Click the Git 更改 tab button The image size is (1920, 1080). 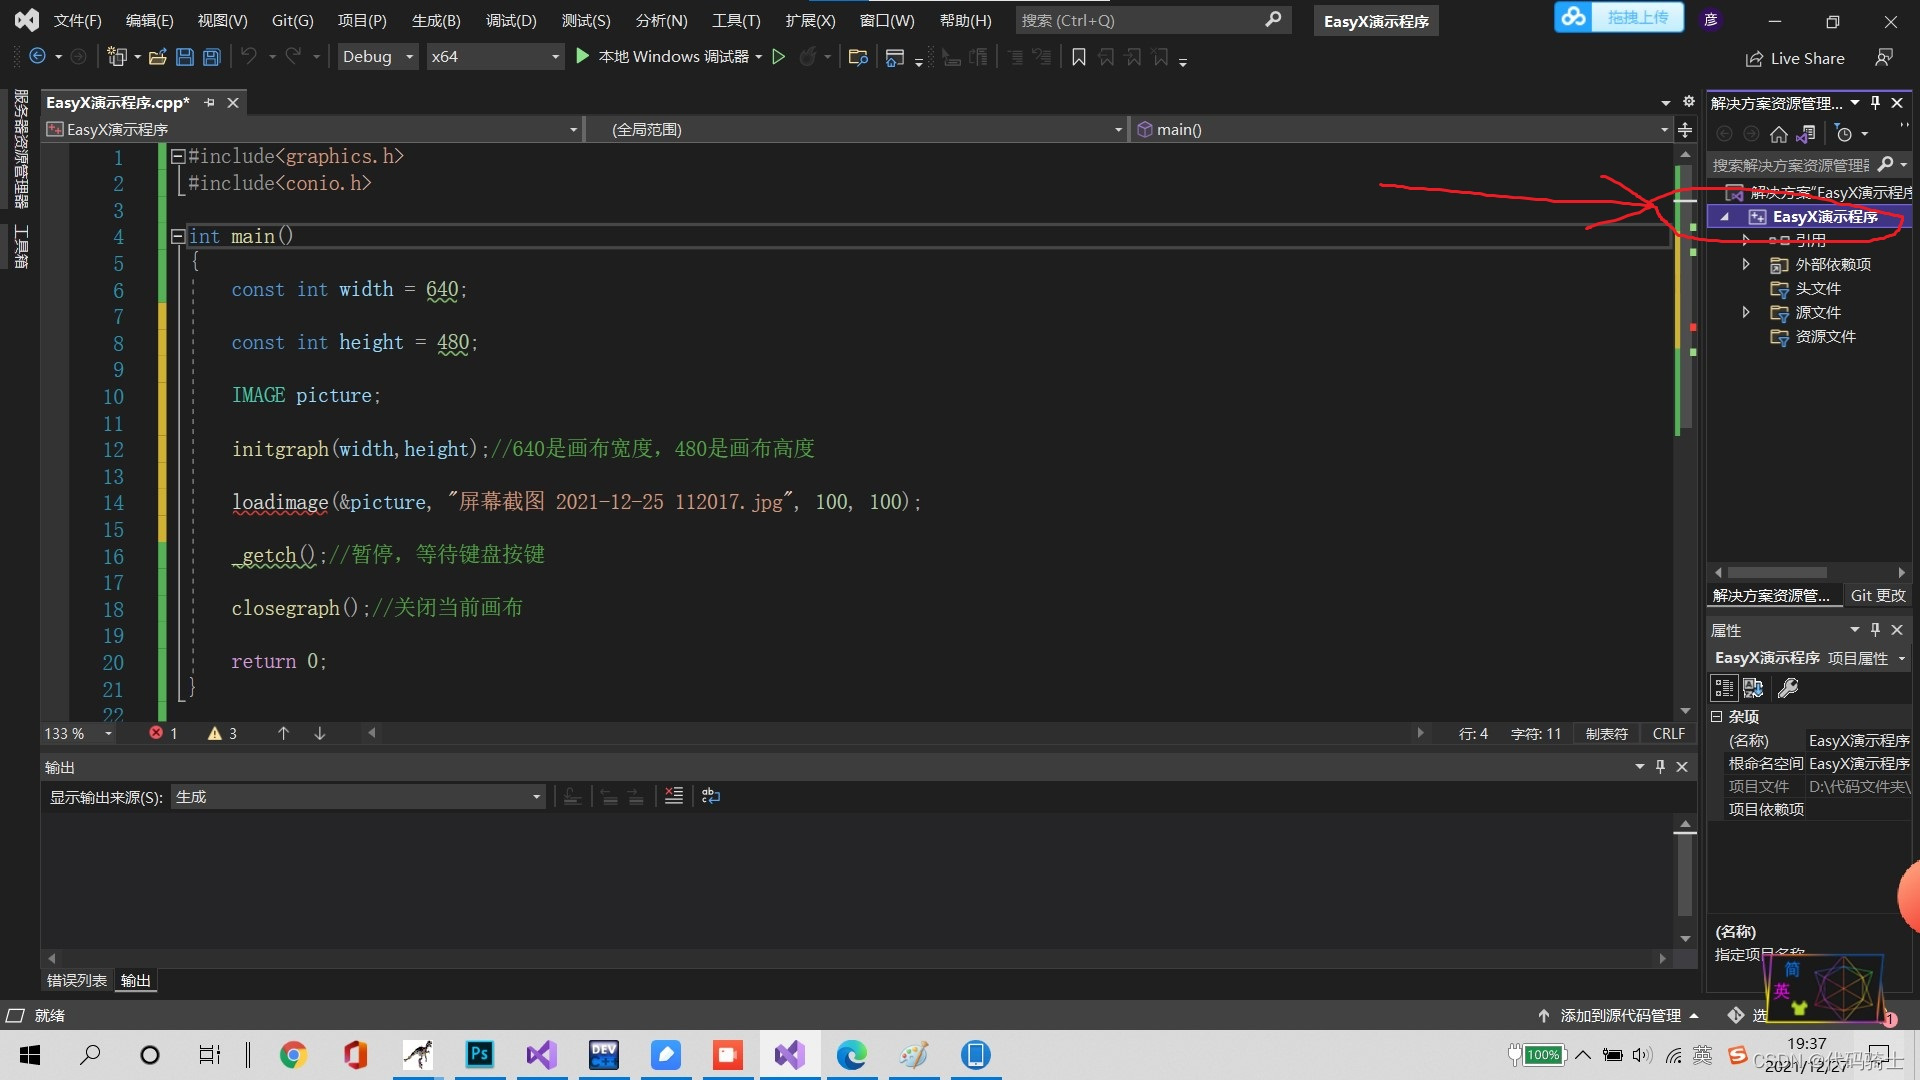pyautogui.click(x=1877, y=595)
